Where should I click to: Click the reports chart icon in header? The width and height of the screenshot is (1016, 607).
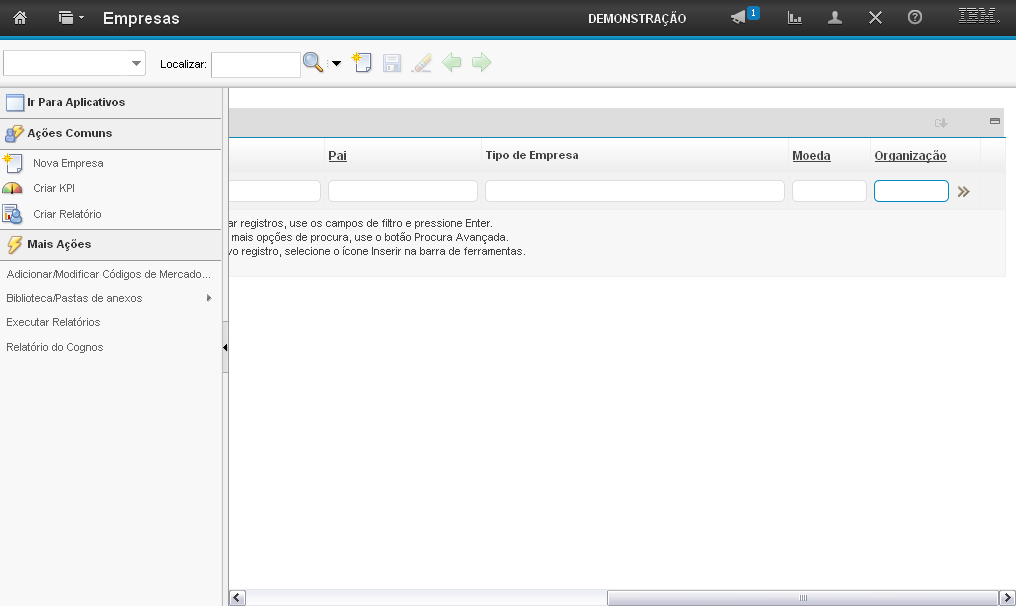(795, 18)
